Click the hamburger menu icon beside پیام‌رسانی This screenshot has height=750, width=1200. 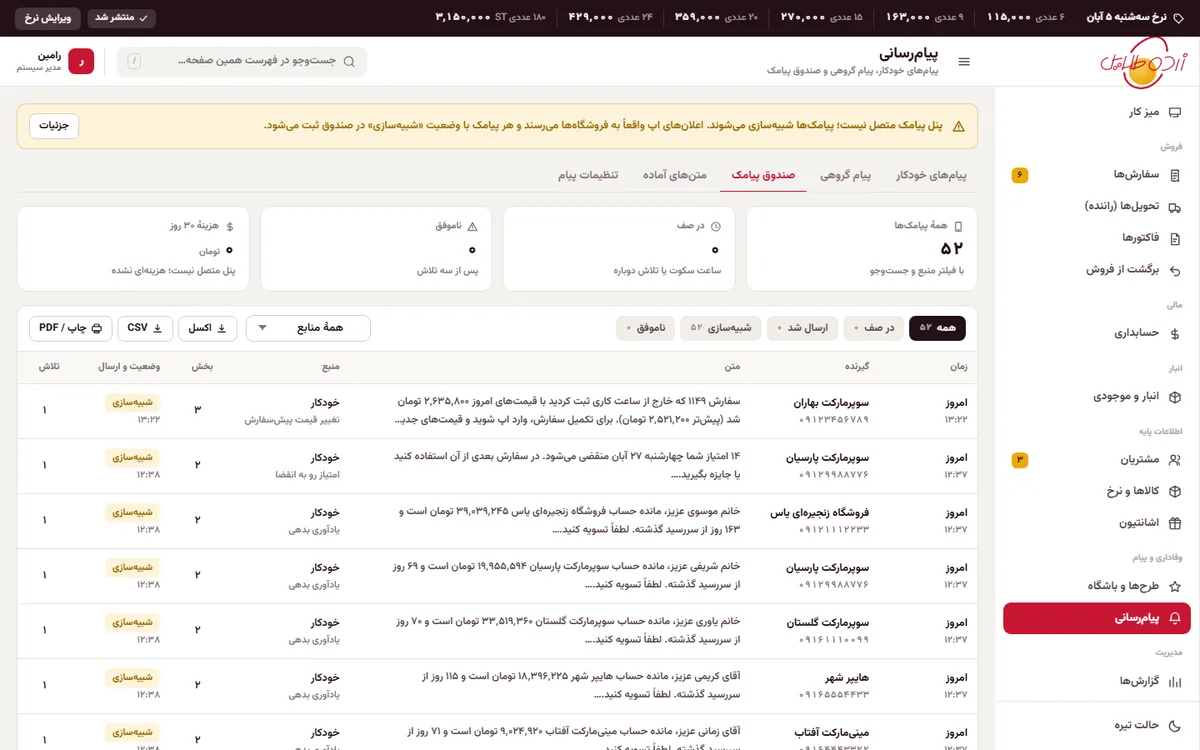964,62
